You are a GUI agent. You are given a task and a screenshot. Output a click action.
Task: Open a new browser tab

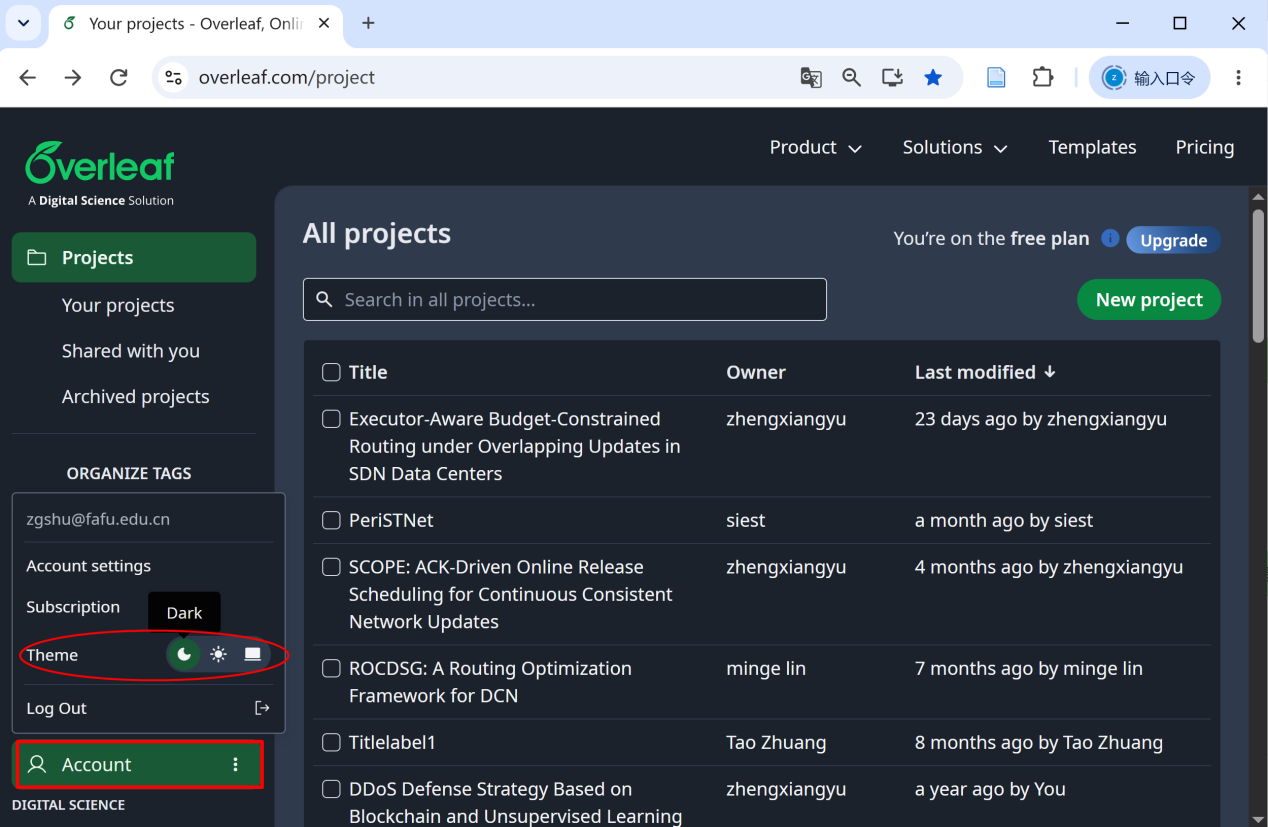[x=368, y=23]
